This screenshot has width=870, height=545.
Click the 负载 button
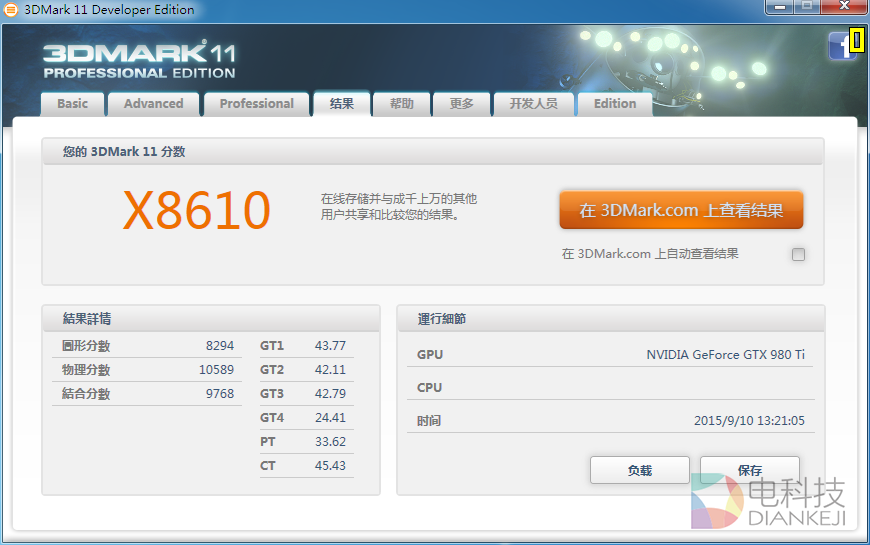click(639, 470)
